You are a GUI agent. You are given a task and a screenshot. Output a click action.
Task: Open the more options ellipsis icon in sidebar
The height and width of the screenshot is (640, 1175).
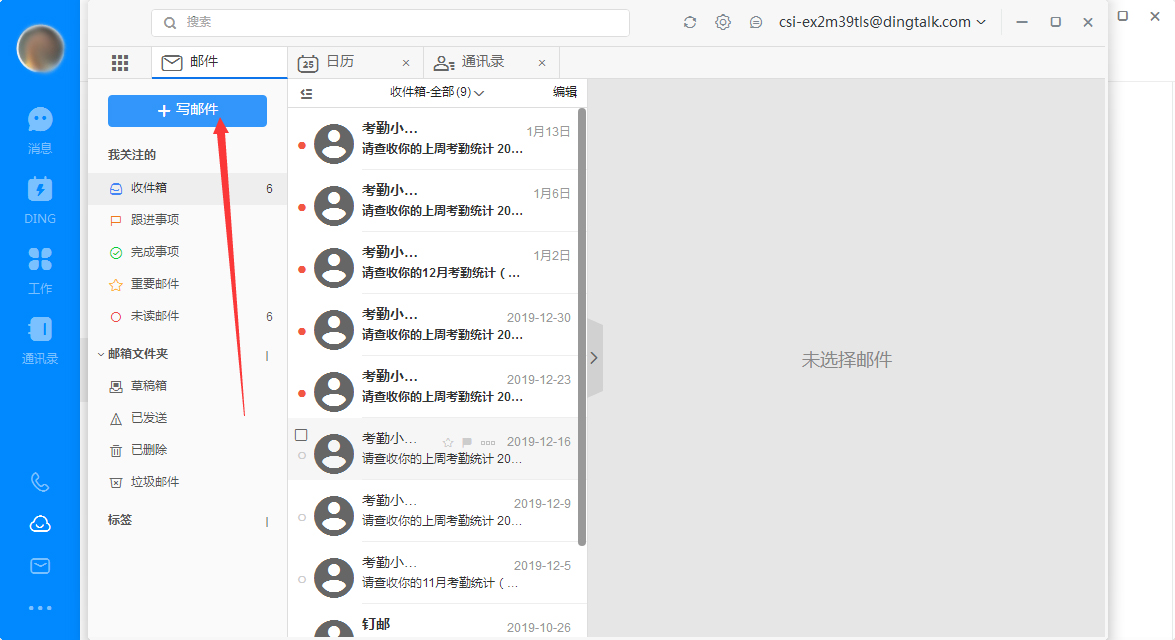[40, 605]
